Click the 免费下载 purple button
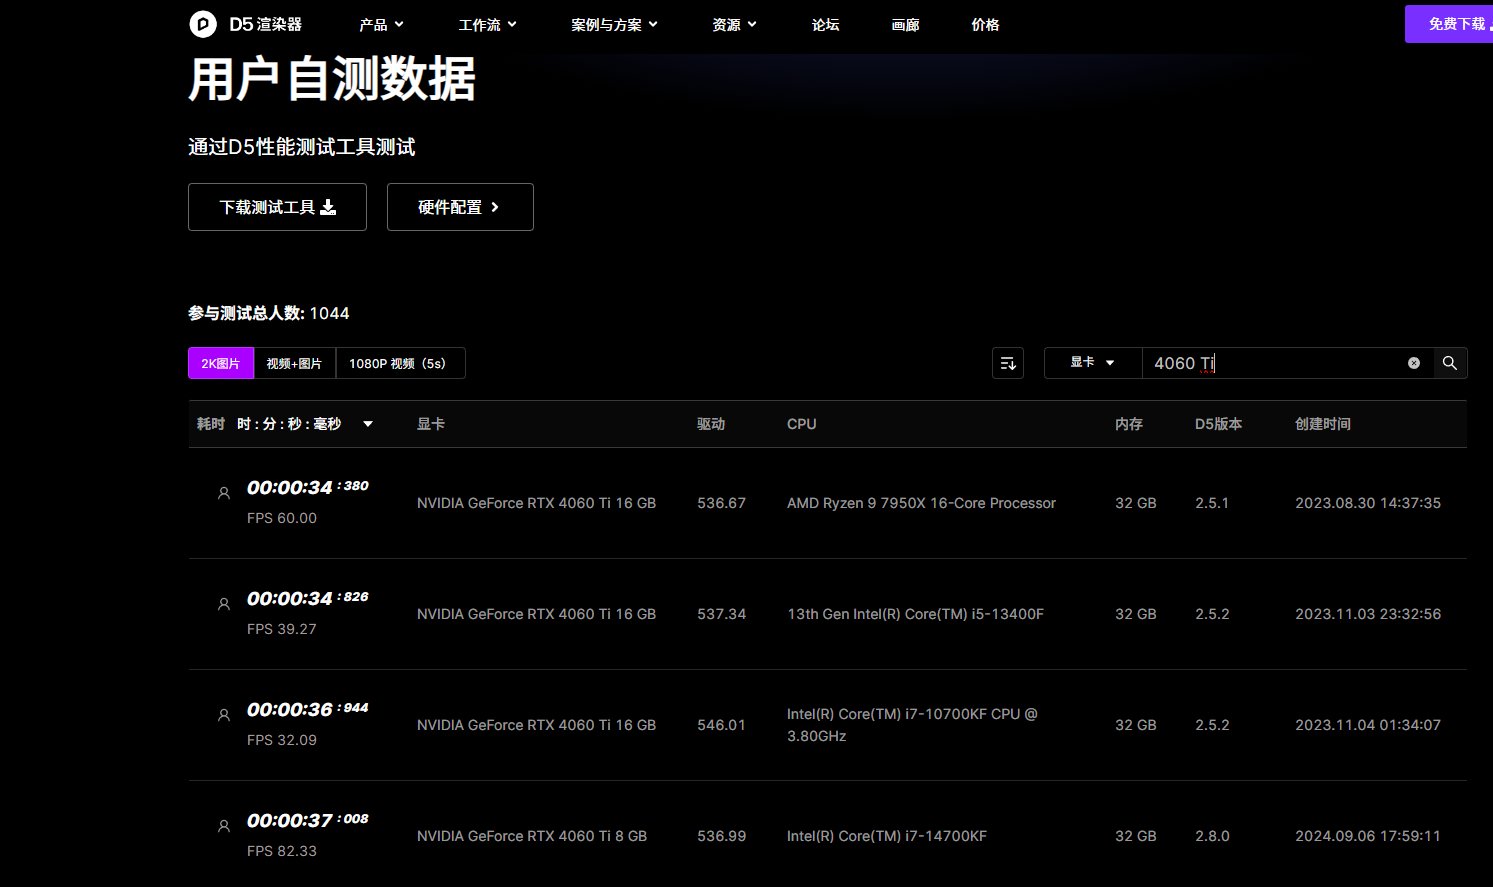The height and width of the screenshot is (887, 1493). (x=1453, y=24)
